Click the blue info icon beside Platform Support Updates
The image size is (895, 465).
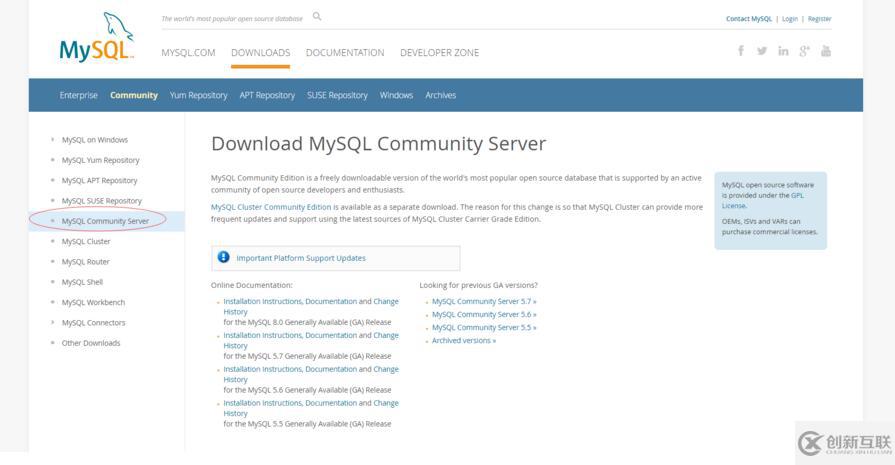click(x=224, y=257)
